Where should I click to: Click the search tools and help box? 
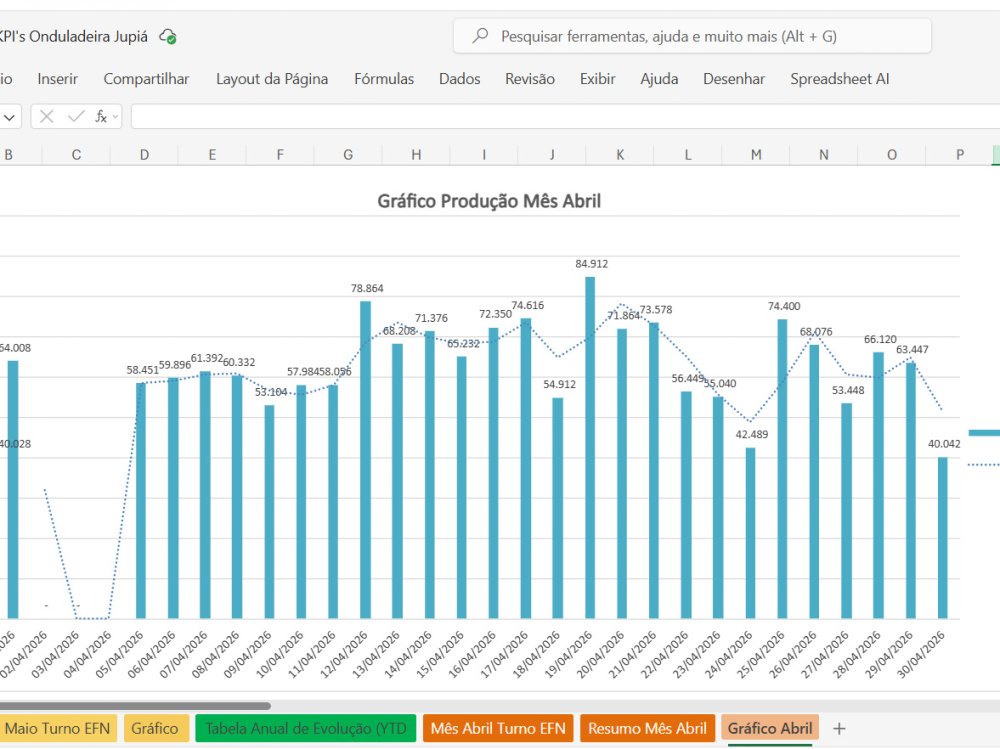point(692,36)
